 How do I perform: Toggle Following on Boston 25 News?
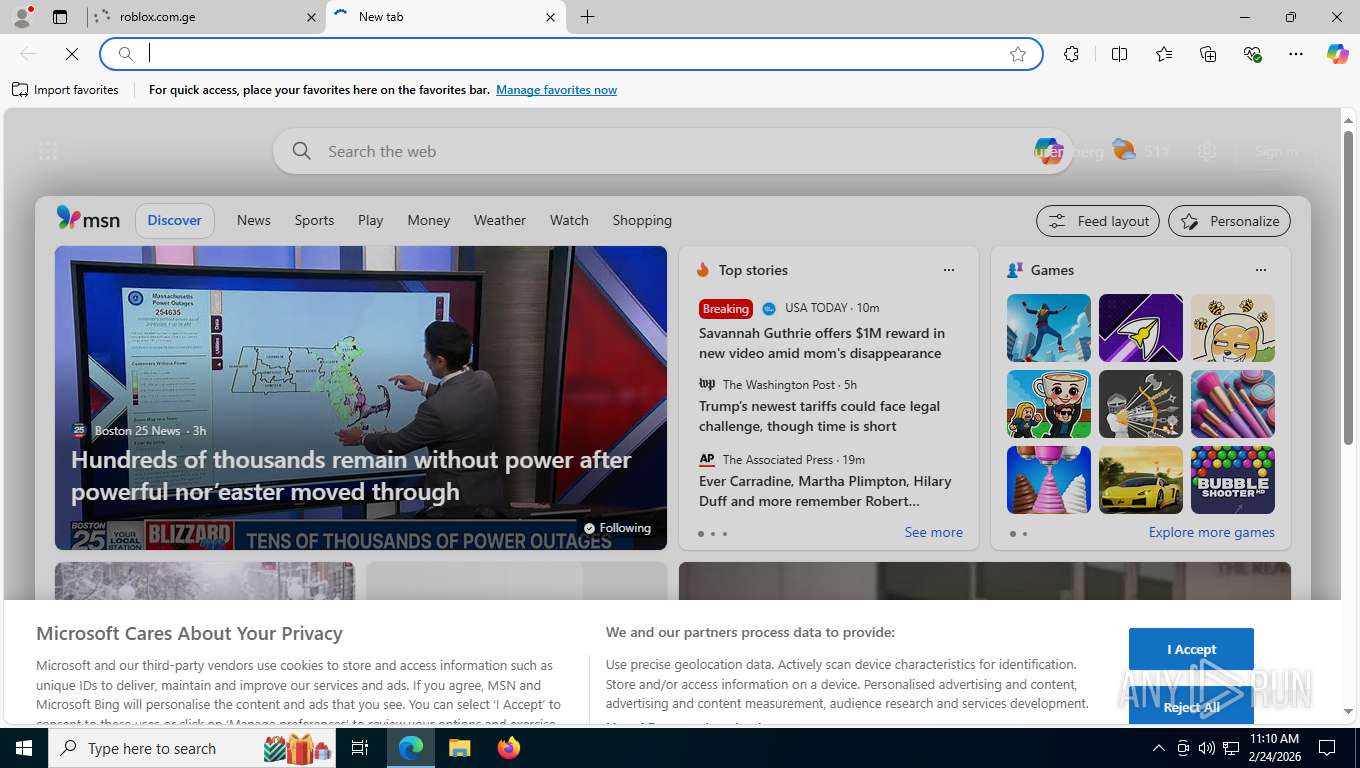pyautogui.click(x=617, y=528)
